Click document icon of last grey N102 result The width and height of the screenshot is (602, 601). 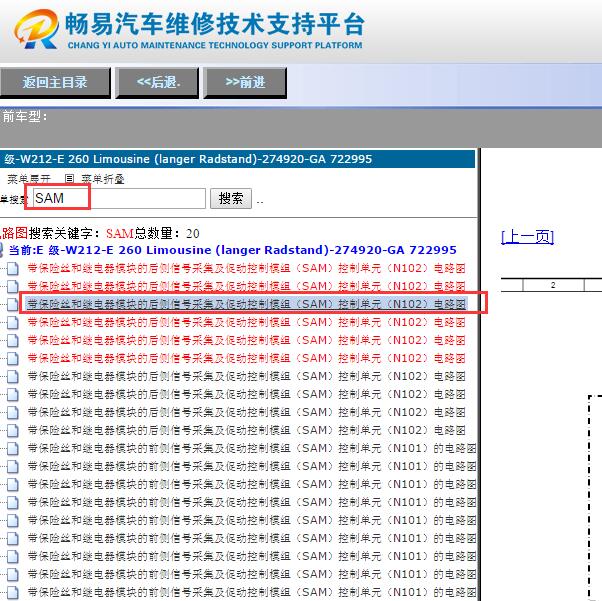coord(13,430)
